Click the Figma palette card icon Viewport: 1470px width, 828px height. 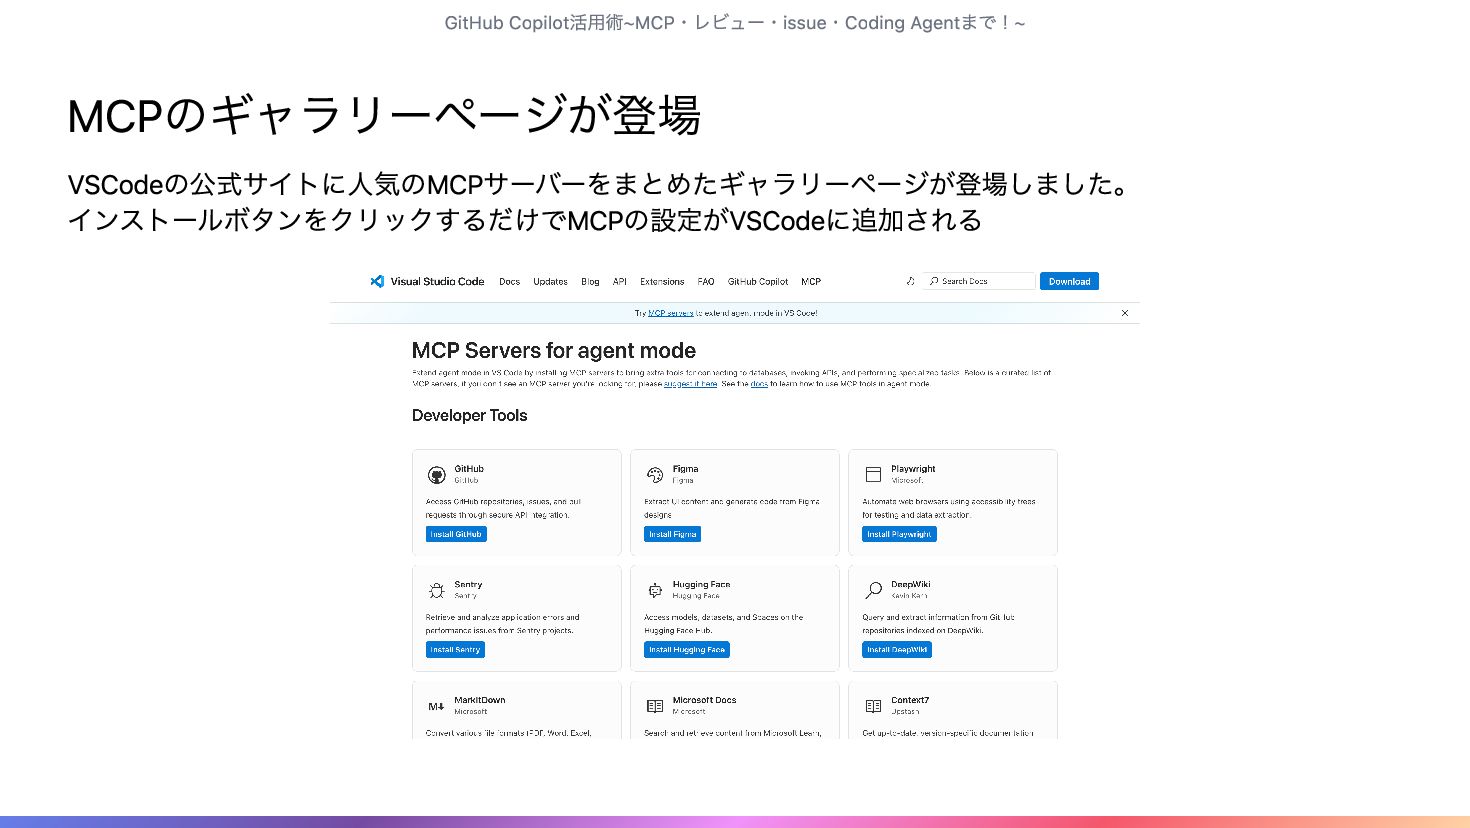tap(655, 475)
